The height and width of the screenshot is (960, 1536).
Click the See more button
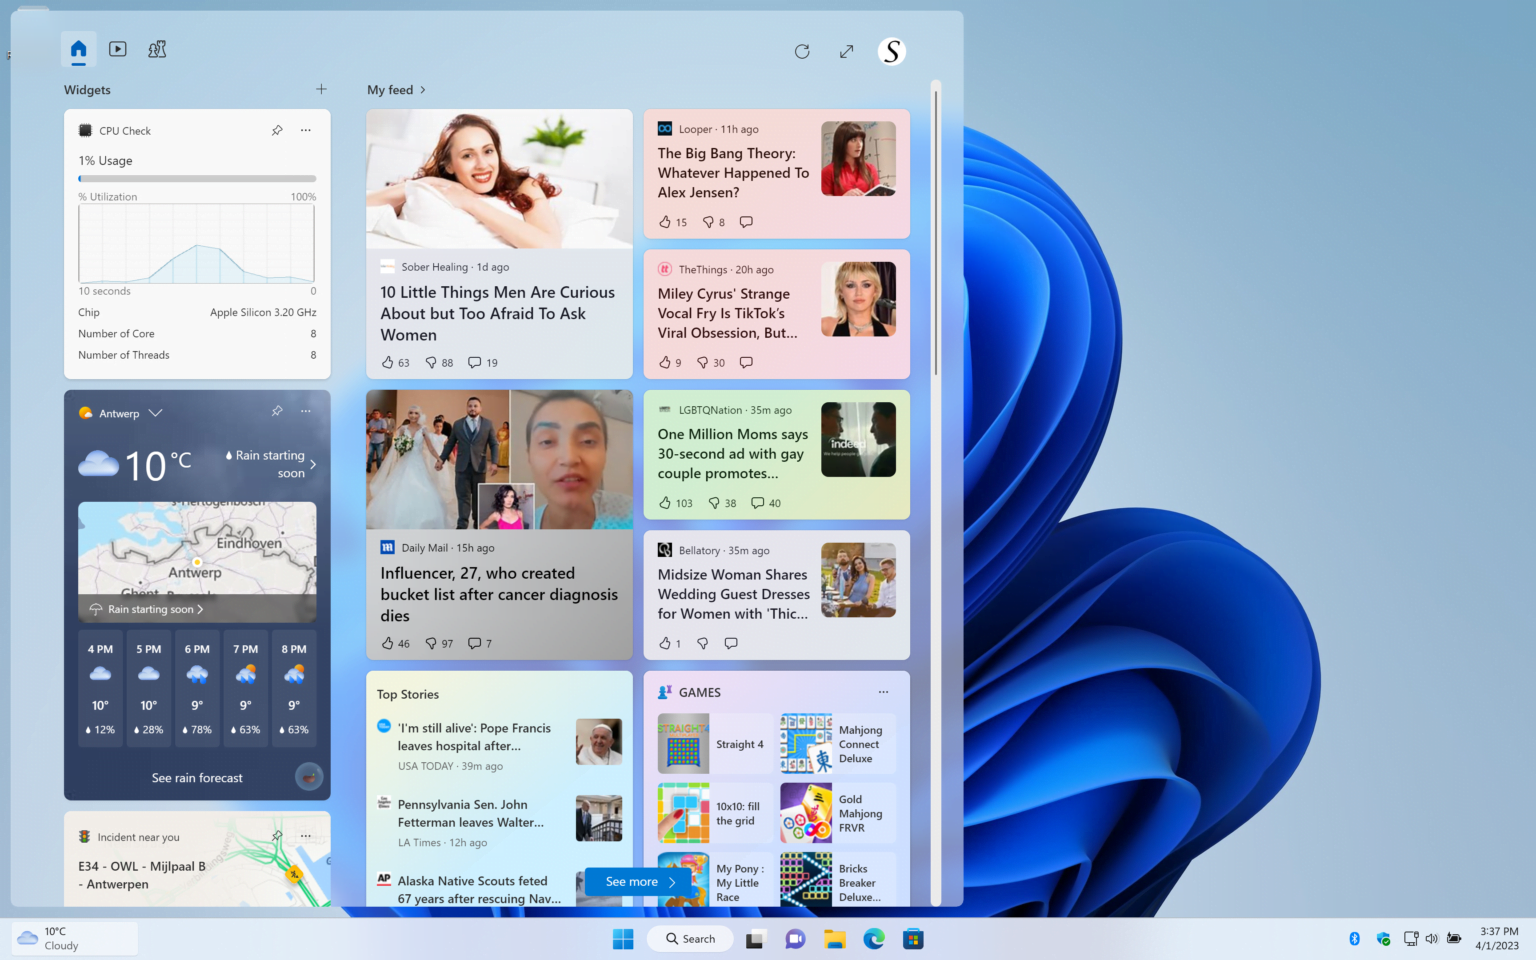636,881
